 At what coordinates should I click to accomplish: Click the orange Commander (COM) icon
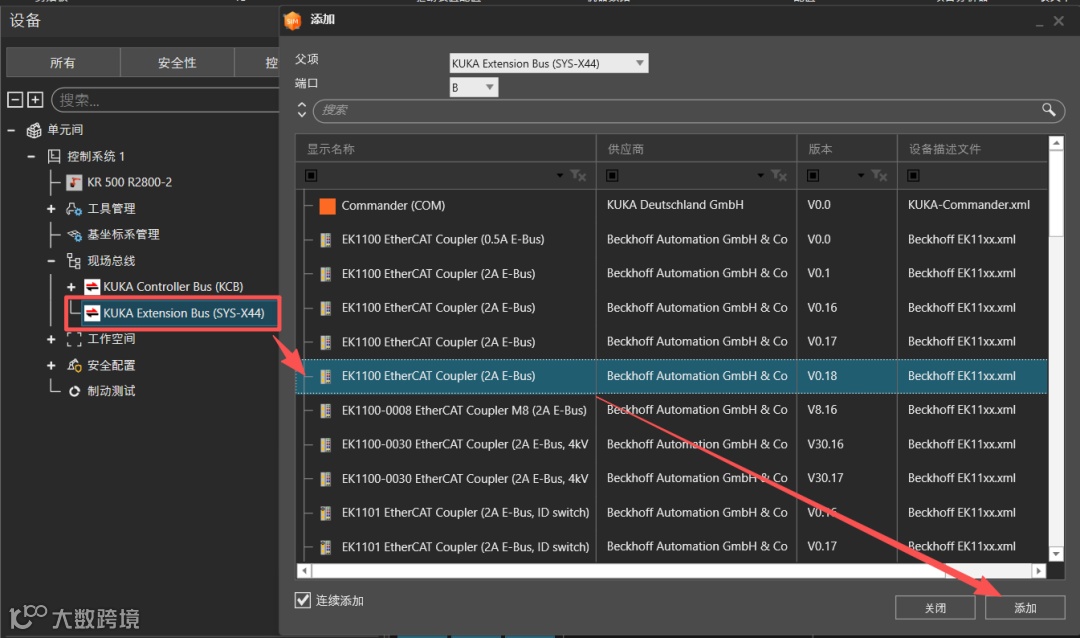tap(327, 205)
